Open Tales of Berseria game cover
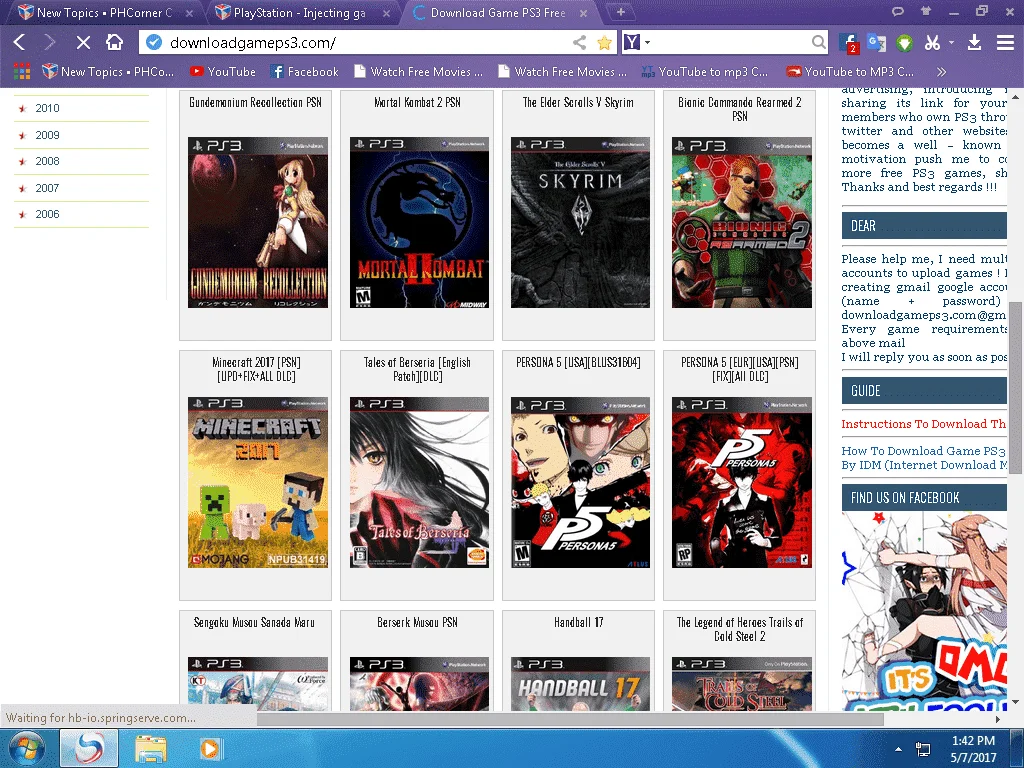Viewport: 1024px width, 768px height. click(419, 483)
